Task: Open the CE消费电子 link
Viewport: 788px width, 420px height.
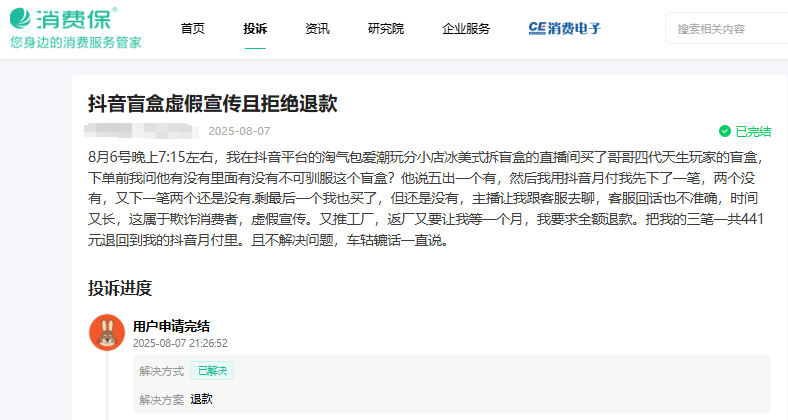Action: 565,29
